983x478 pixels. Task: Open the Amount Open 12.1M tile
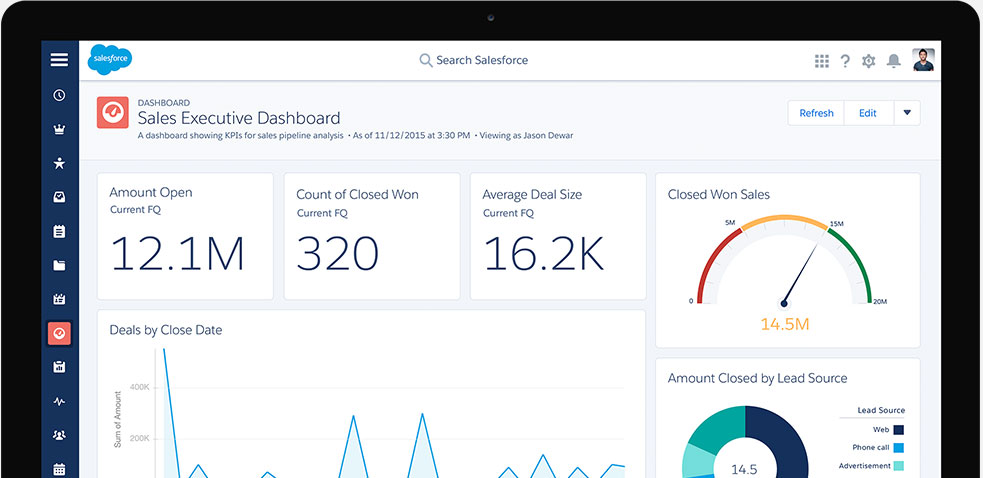coord(184,236)
